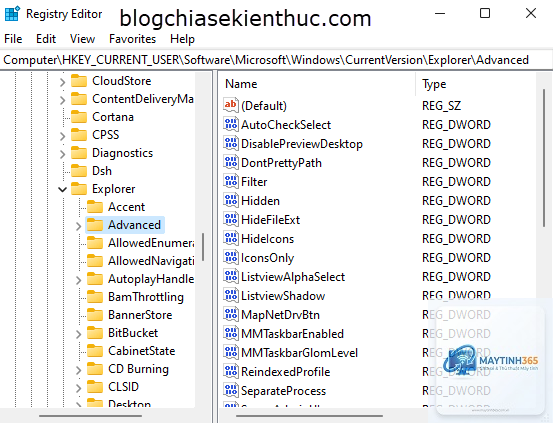
Task: Select the HideFileExt value name
Action: [x=271, y=220]
